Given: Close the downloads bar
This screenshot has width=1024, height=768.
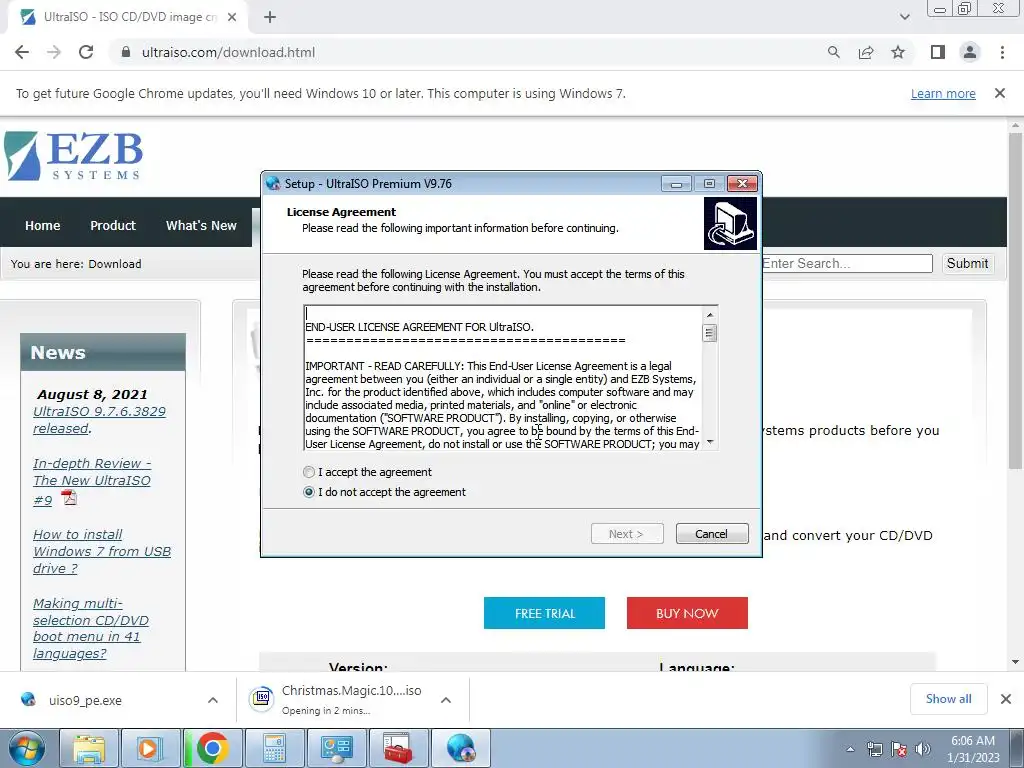Looking at the screenshot, I should click(1006, 699).
